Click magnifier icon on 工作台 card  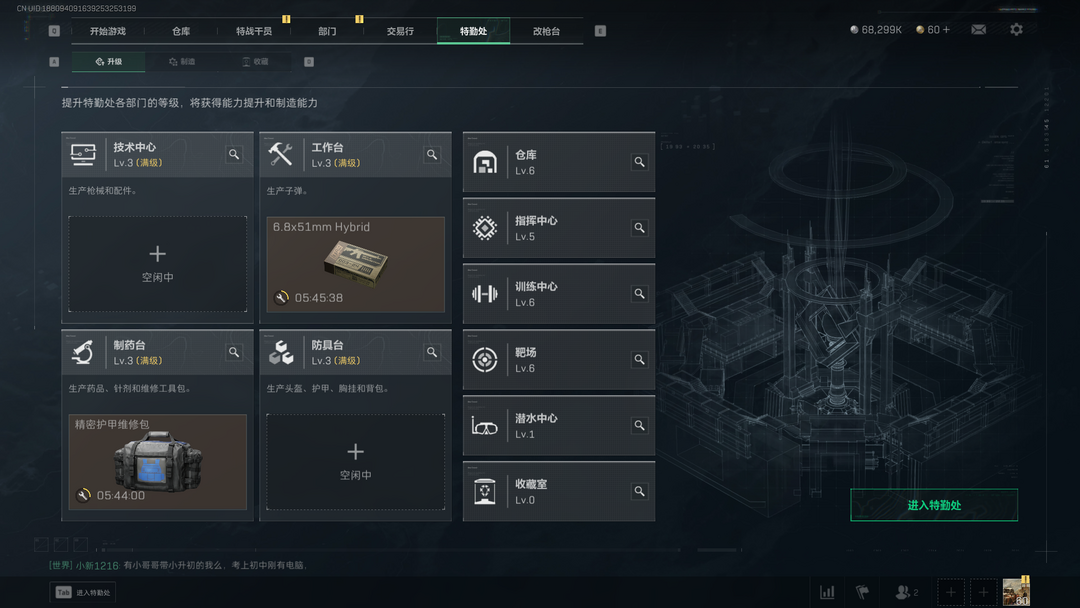[x=432, y=154]
